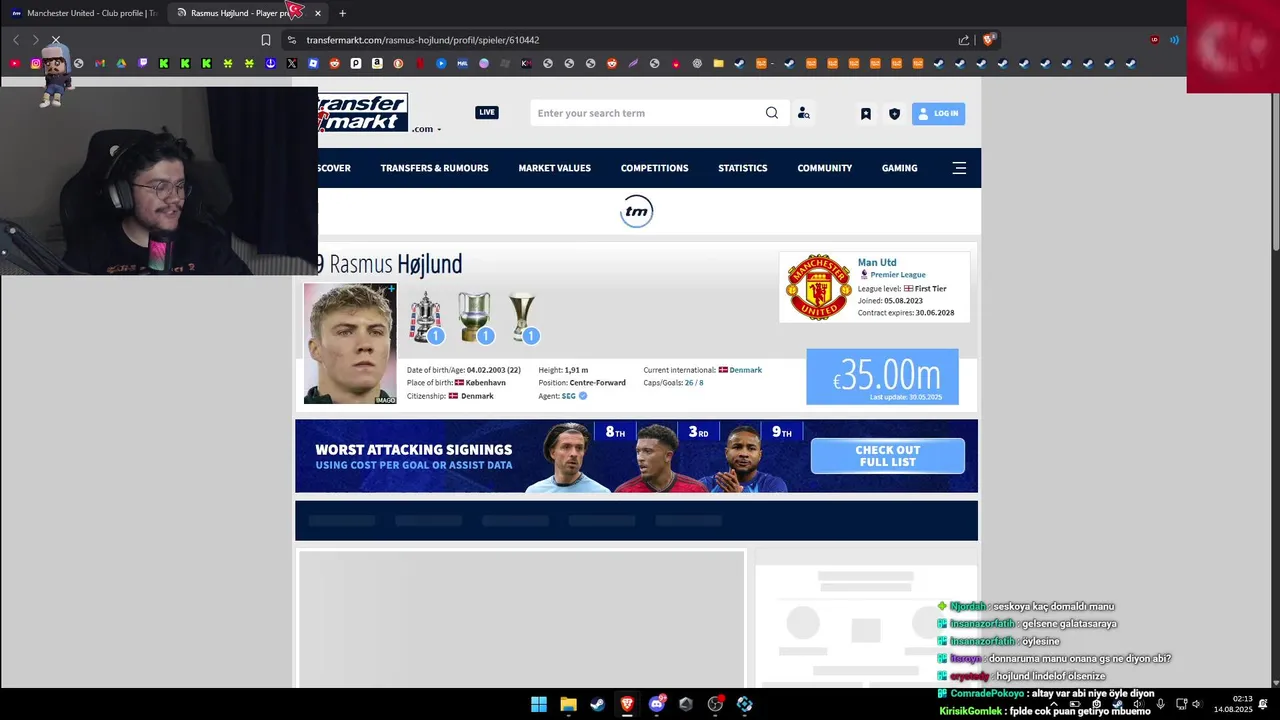
Task: Open the X (Twitter) bookmark
Action: coord(292,63)
